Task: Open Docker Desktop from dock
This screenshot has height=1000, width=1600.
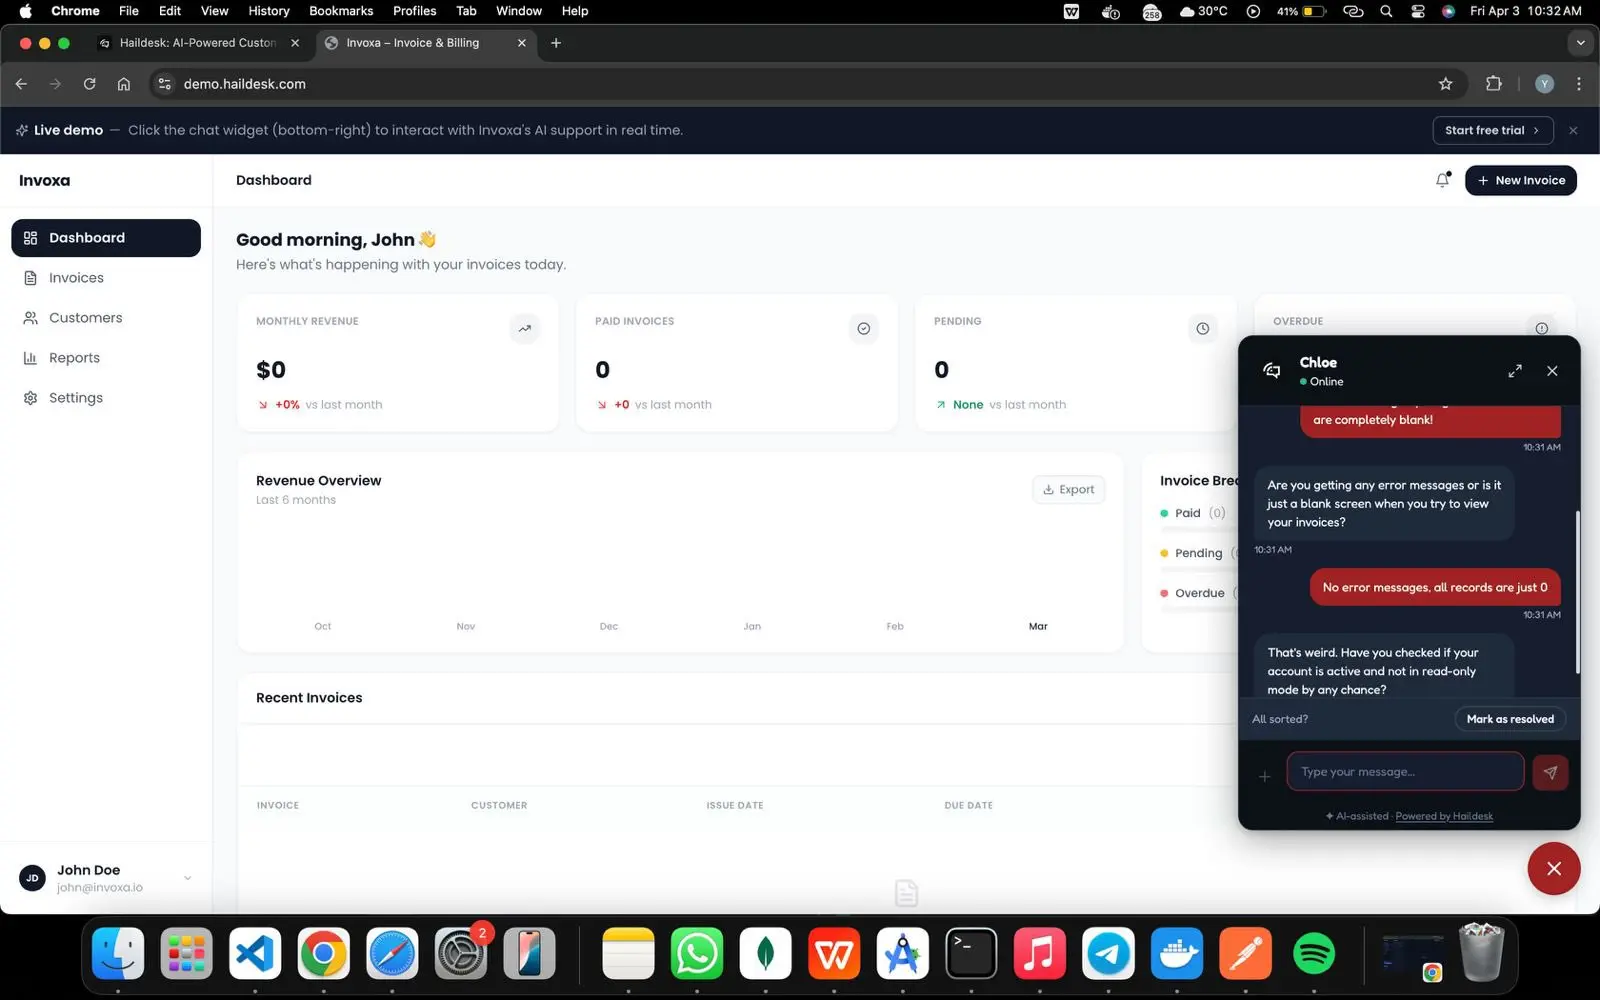Action: coord(1176,953)
